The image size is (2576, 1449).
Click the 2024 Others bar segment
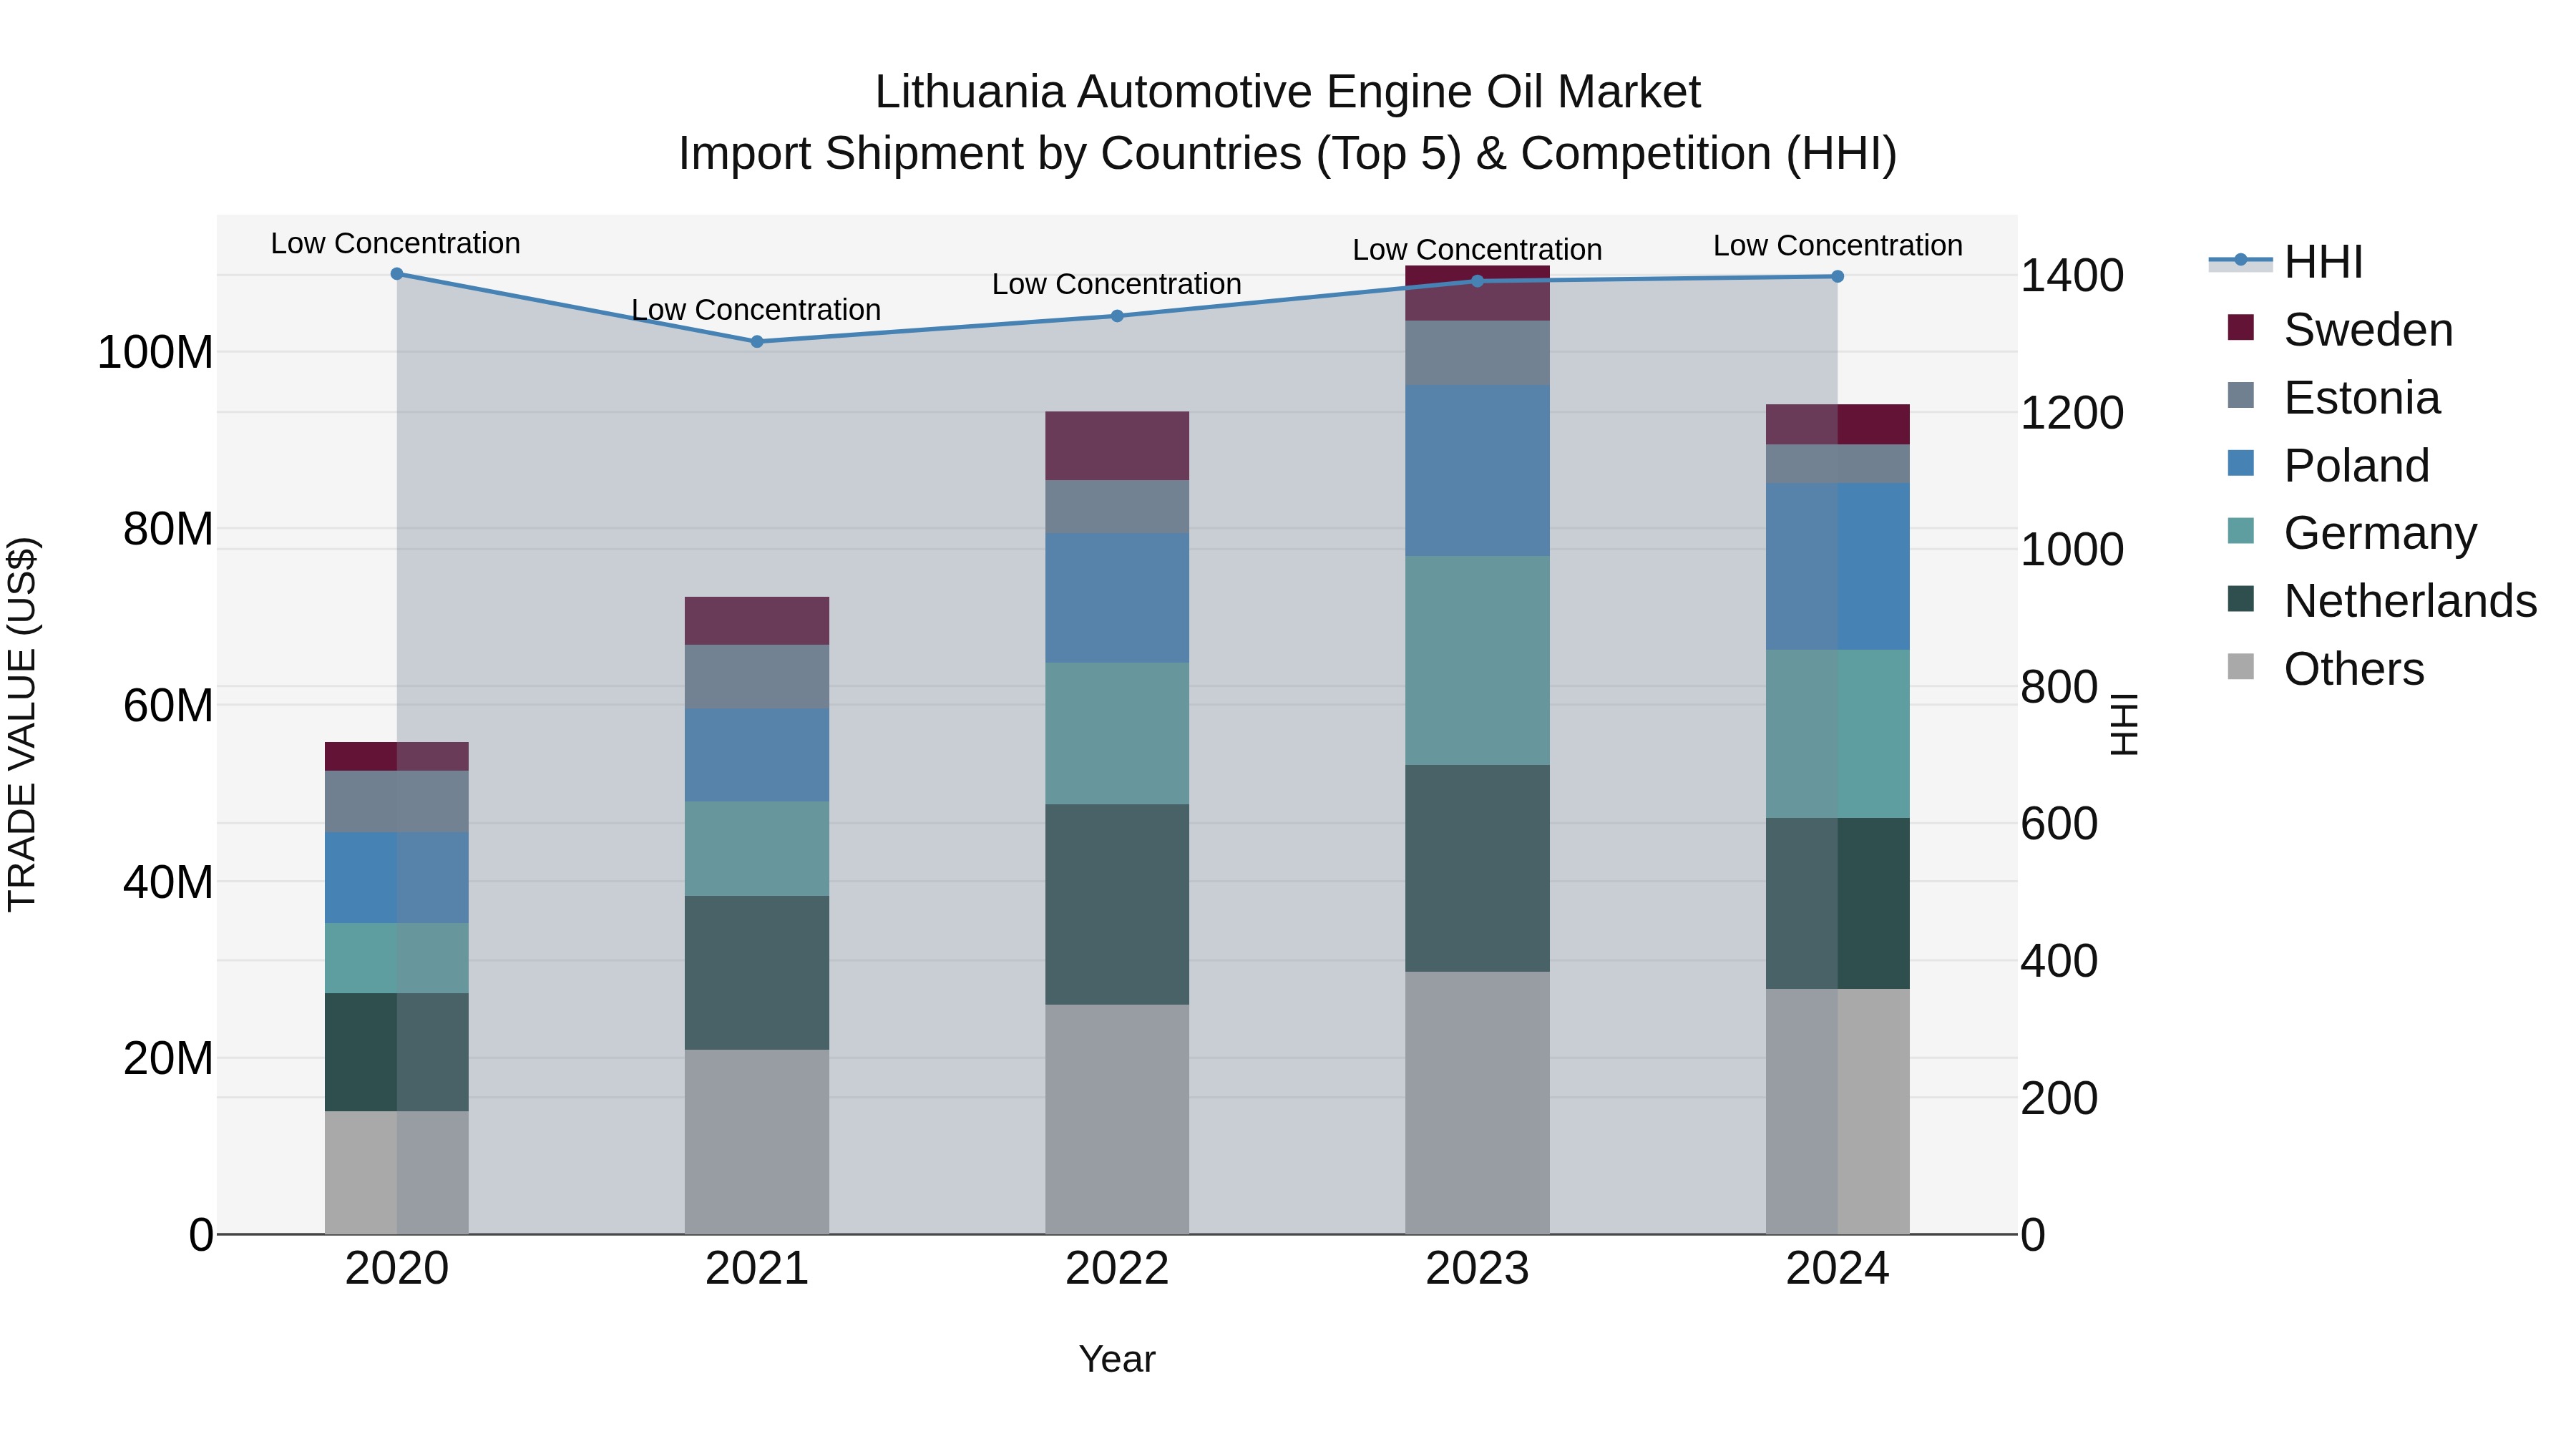(x=1838, y=1111)
